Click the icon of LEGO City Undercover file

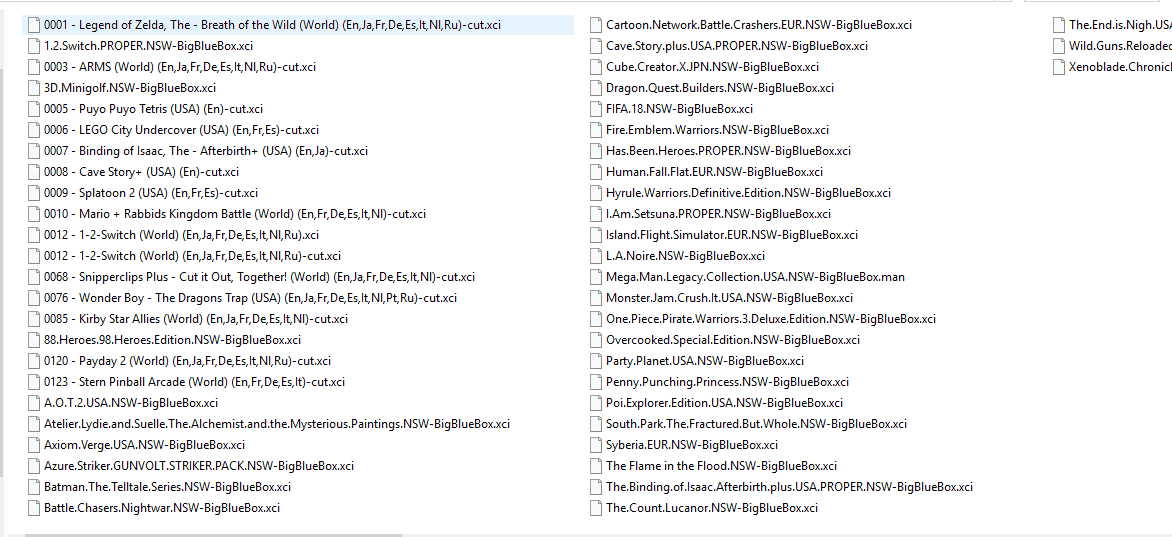(x=33, y=129)
